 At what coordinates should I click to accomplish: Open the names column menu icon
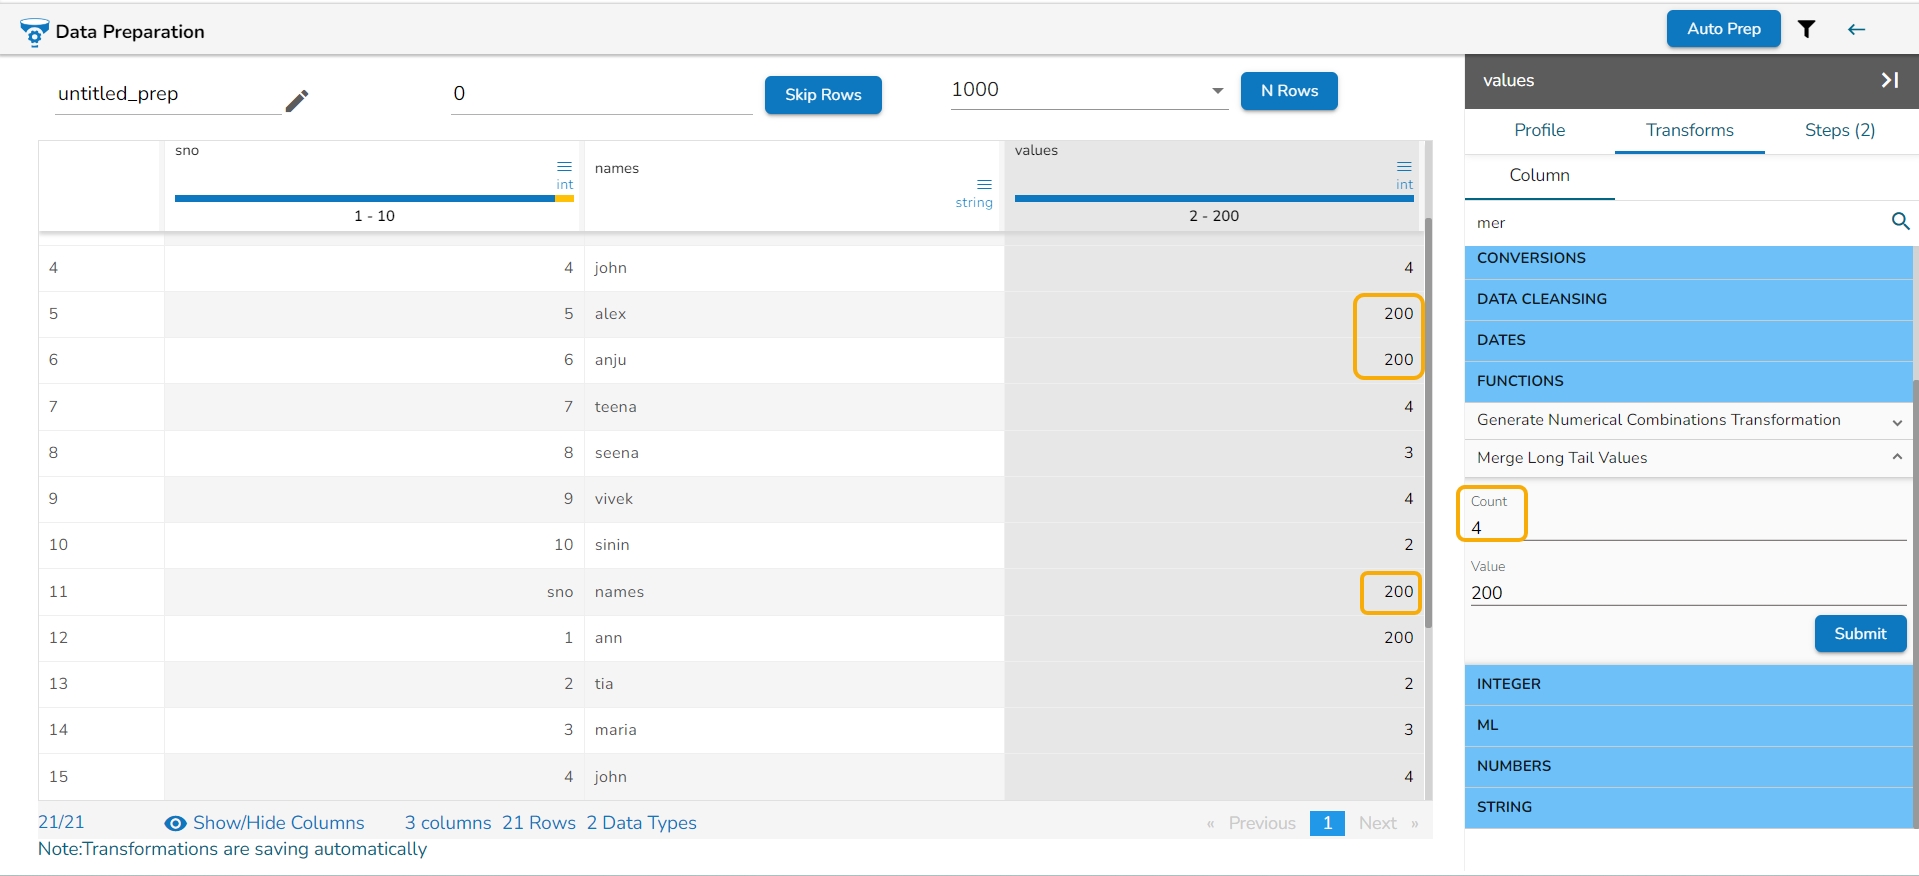[x=984, y=185]
